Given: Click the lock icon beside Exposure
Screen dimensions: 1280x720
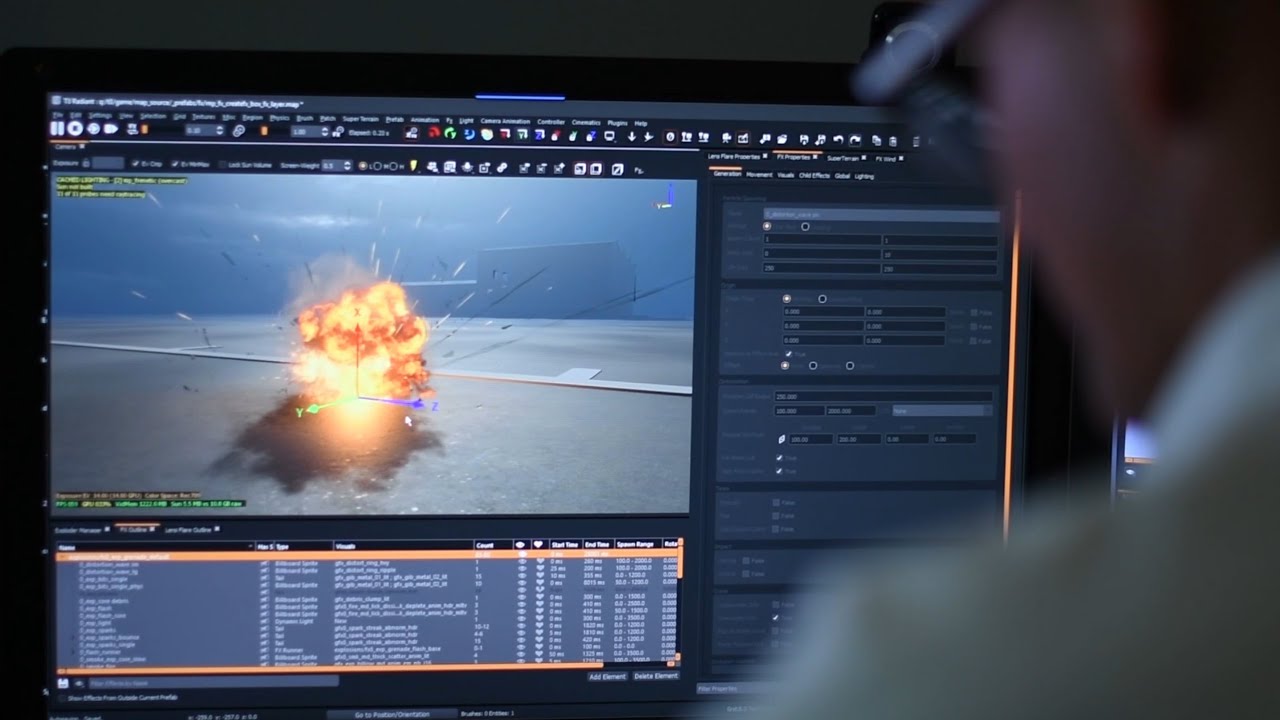Looking at the screenshot, I should tap(84, 162).
